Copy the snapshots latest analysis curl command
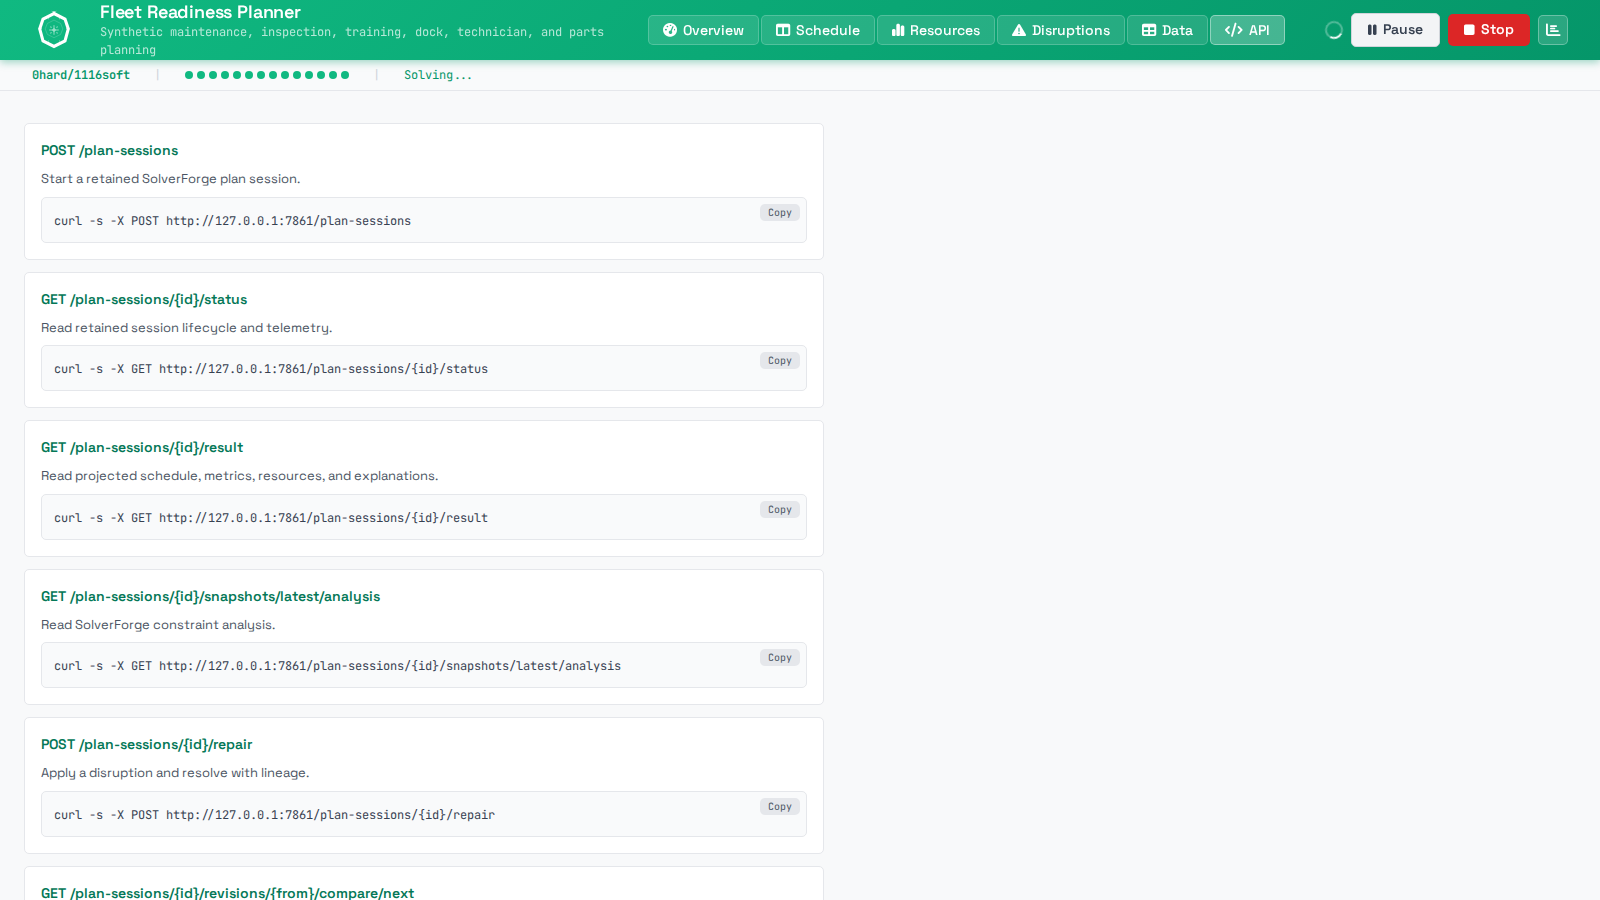This screenshot has height=900, width=1600. point(780,658)
